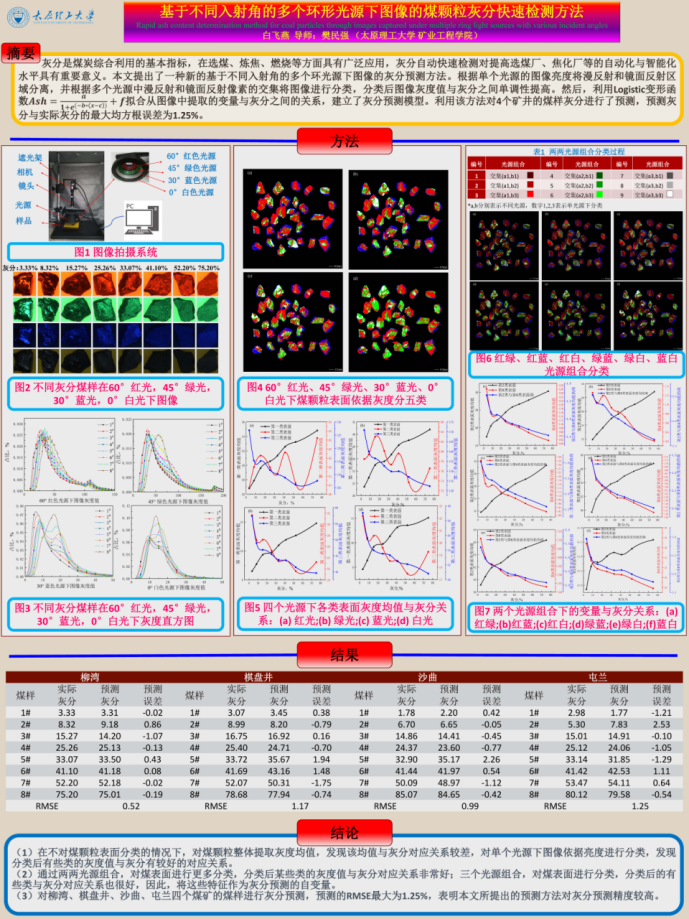The width and height of the screenshot is (689, 919).
Task: Click the imaging system cabinet photo
Action: point(76,192)
